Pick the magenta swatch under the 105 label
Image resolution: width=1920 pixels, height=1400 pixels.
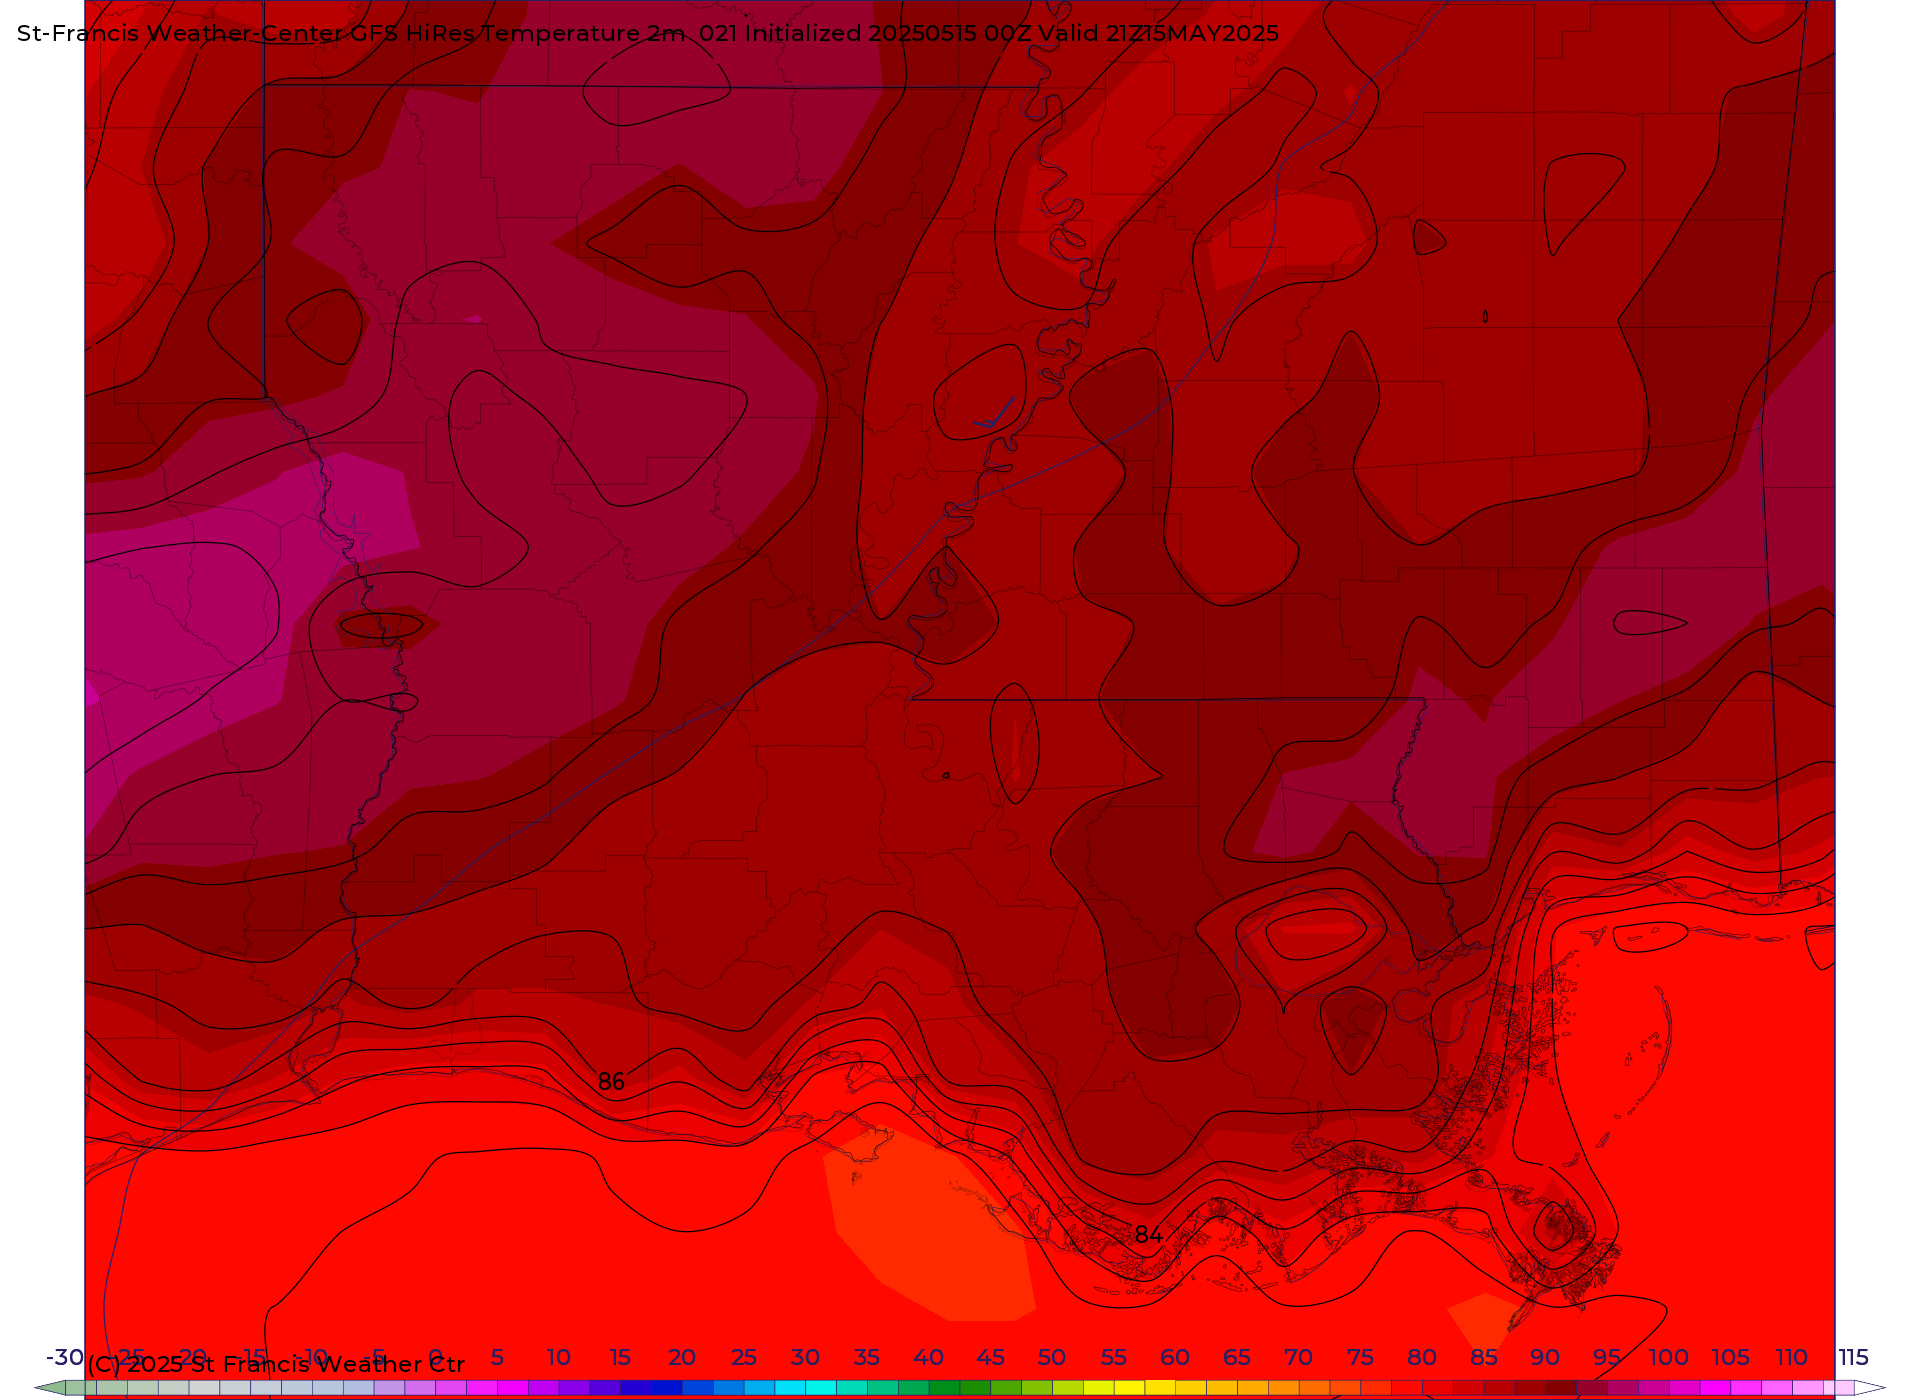click(x=1715, y=1388)
